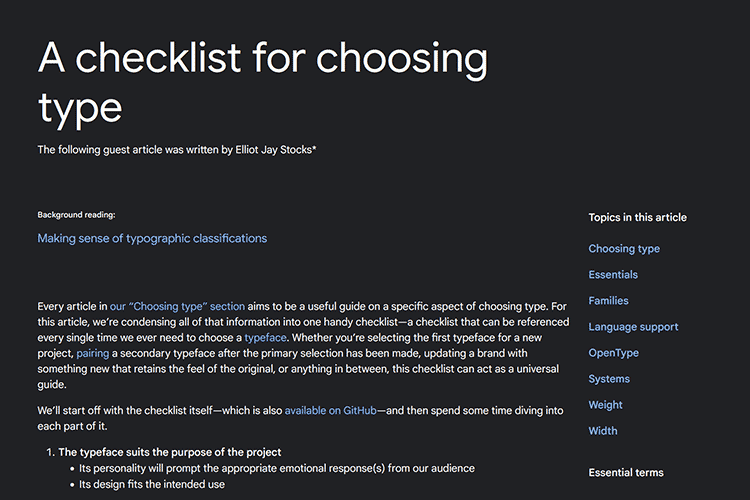Open the "pairing" link in the paragraph
The width and height of the screenshot is (750, 500).
click(x=94, y=354)
